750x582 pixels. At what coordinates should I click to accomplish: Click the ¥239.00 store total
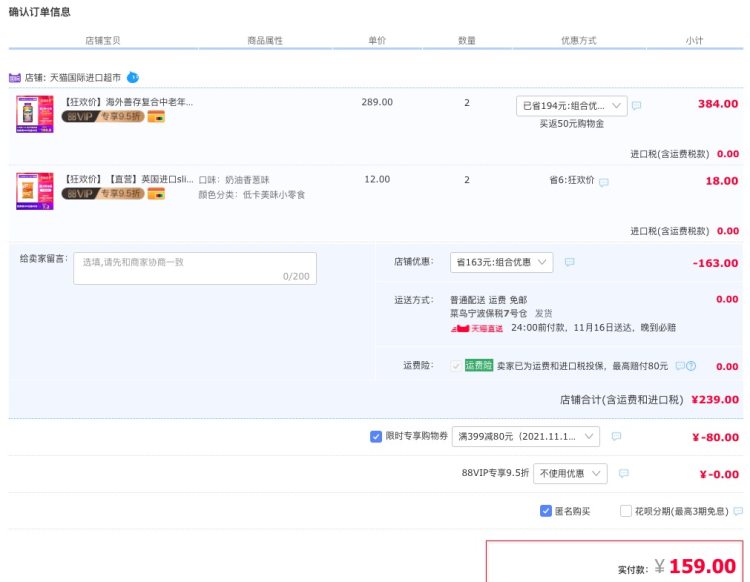click(x=715, y=399)
